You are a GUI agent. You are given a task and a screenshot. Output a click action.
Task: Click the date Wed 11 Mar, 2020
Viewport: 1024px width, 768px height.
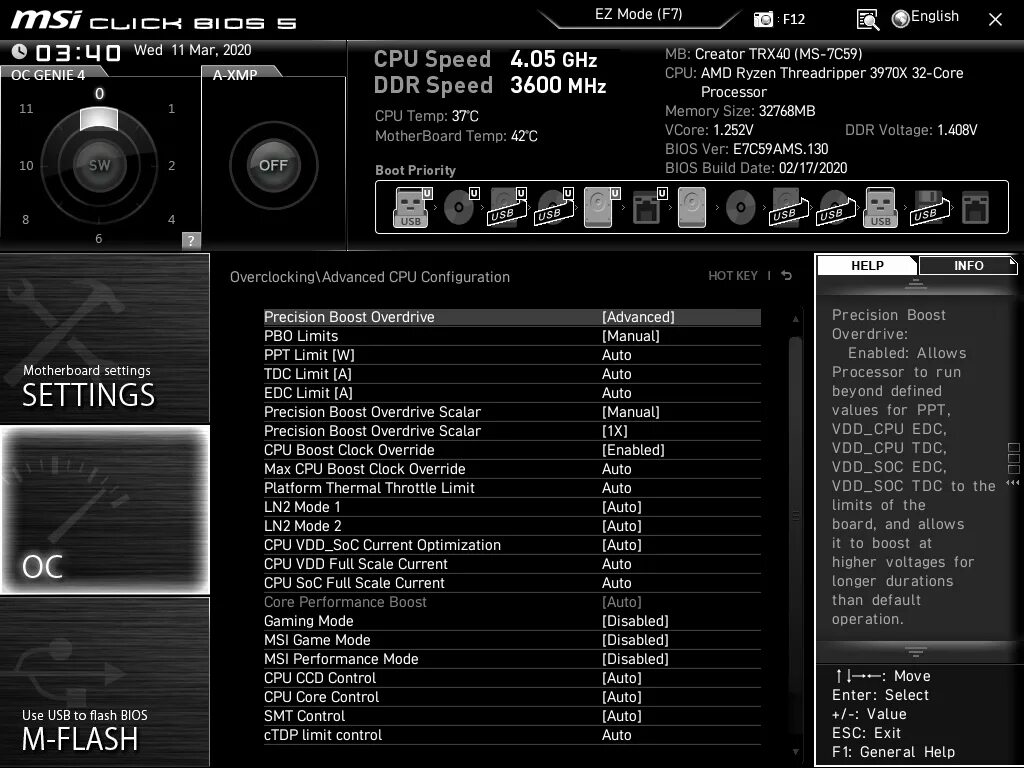pos(193,50)
